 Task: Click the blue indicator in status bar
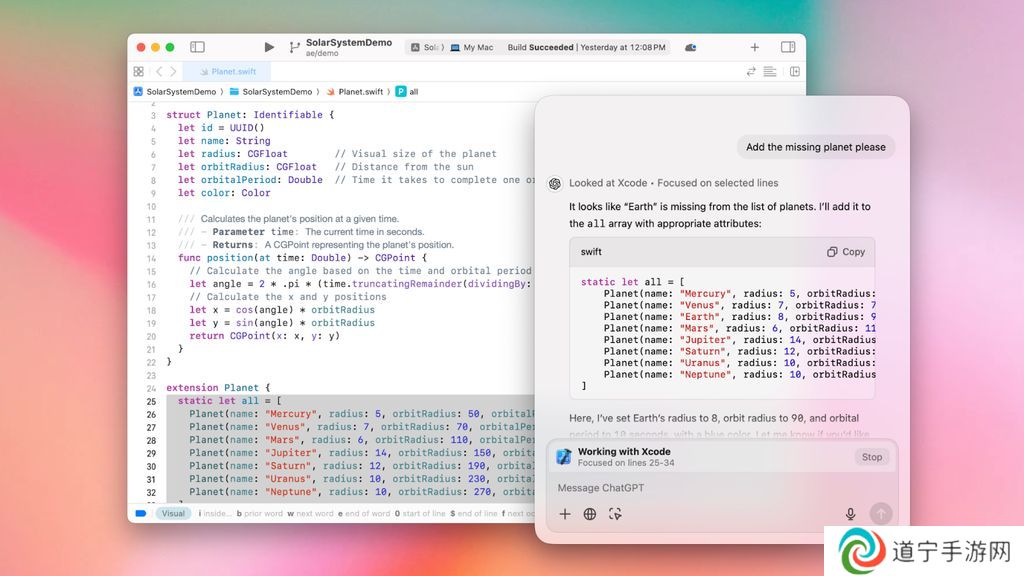140,514
